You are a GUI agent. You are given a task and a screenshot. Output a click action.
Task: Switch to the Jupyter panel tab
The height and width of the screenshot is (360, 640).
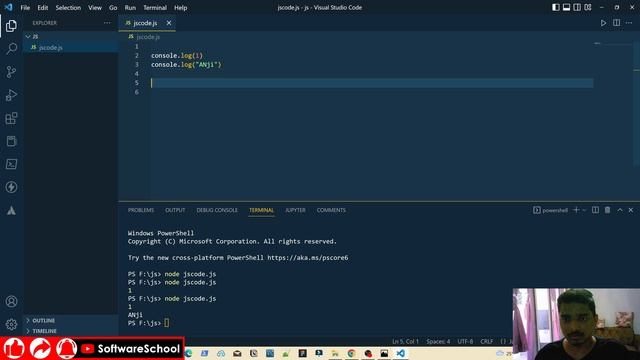[295, 210]
